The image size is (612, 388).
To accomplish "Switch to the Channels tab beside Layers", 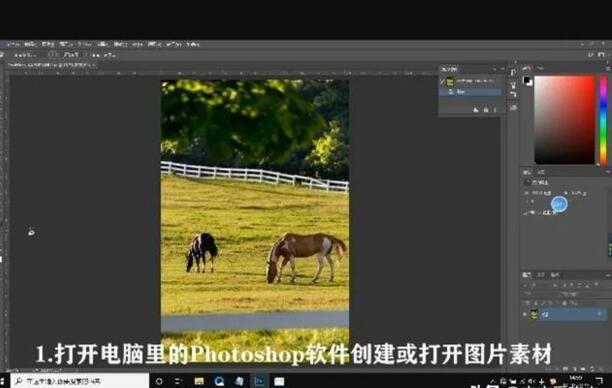I will [541, 275].
